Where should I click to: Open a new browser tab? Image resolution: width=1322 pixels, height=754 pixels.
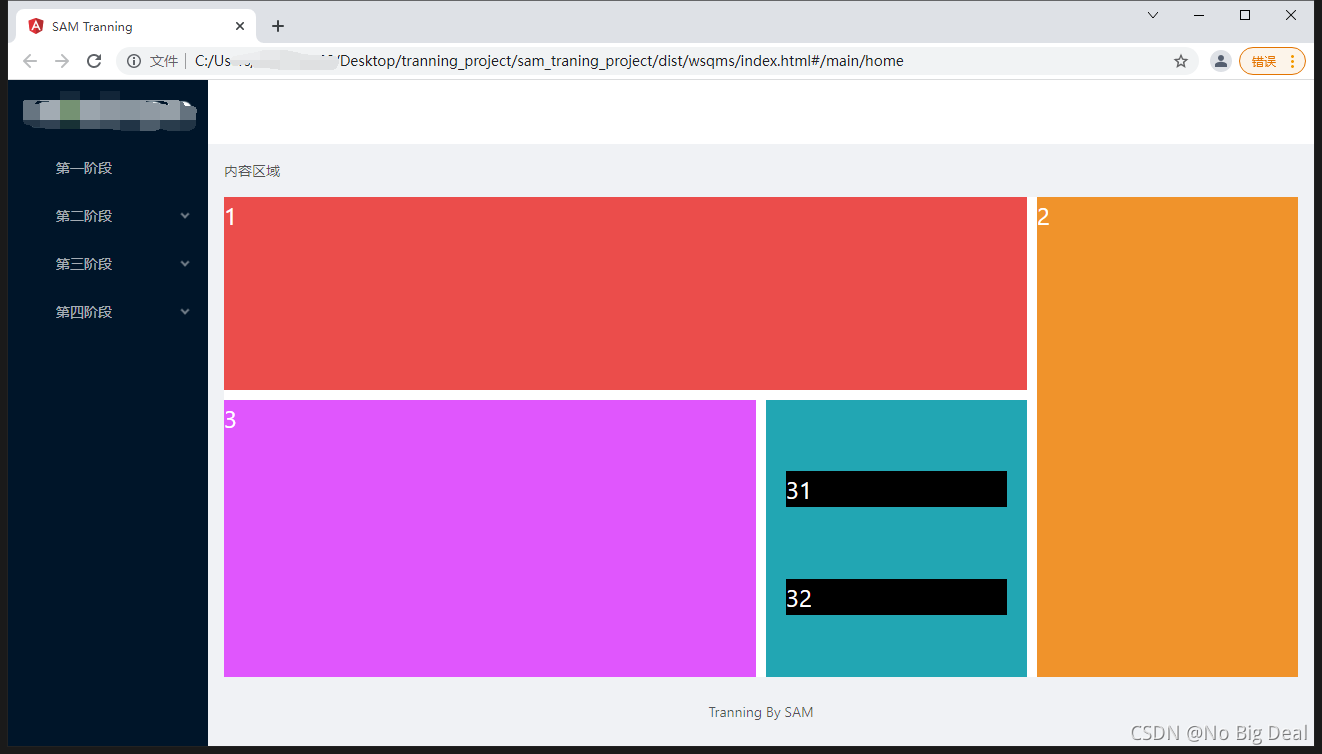pyautogui.click(x=278, y=26)
